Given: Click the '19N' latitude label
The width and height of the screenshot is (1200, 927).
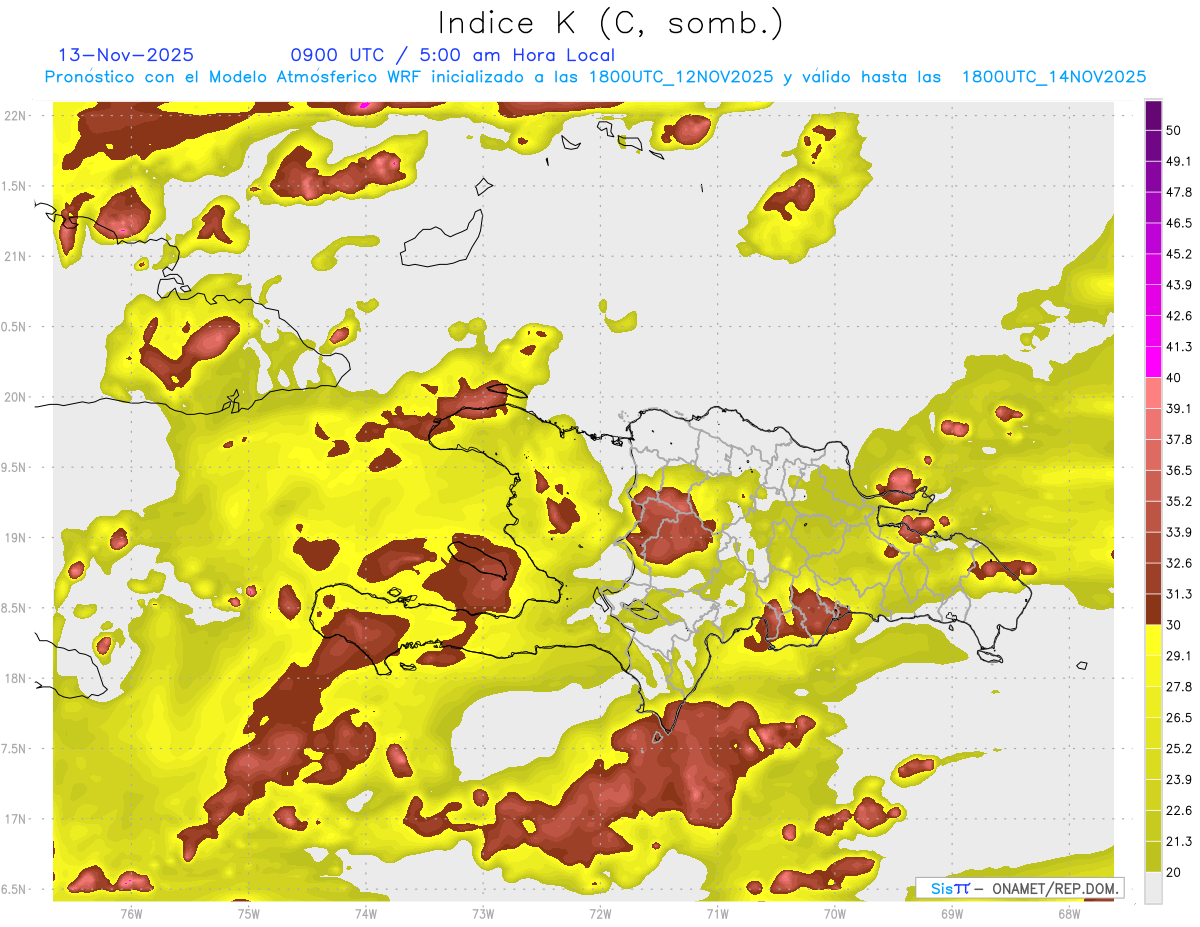Looking at the screenshot, I should point(15,538).
